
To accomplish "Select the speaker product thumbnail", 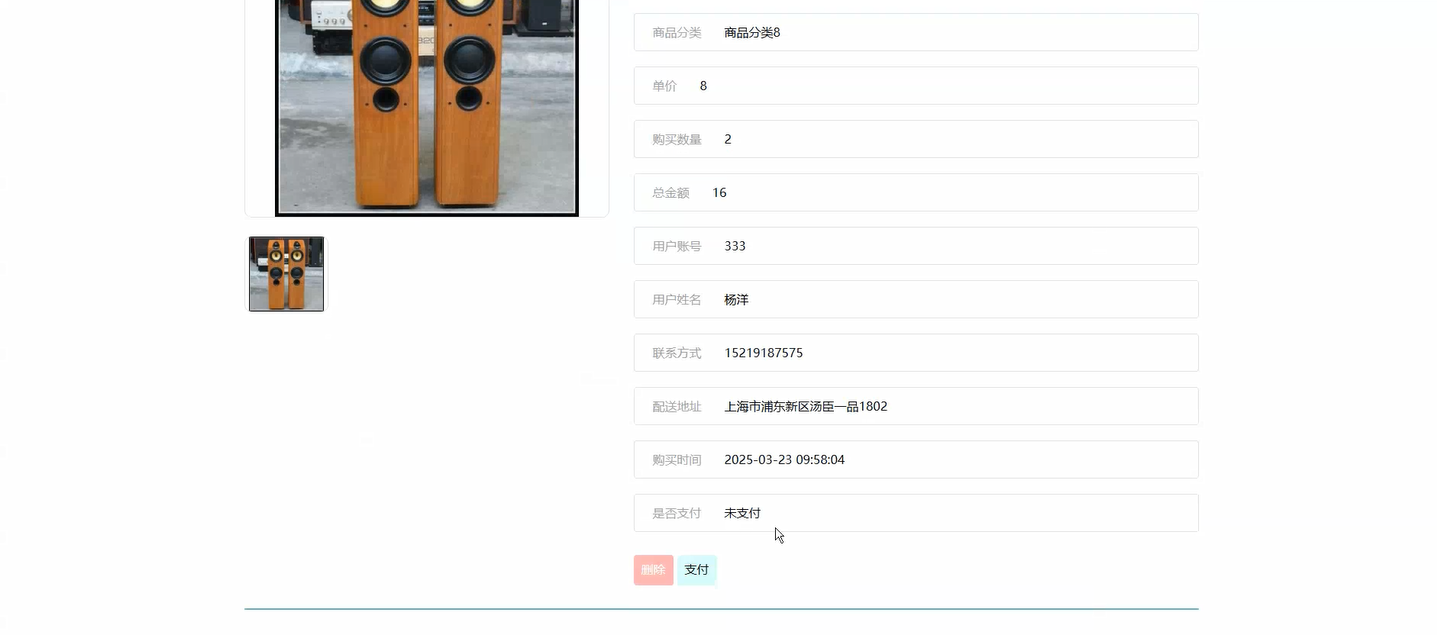I will [286, 273].
